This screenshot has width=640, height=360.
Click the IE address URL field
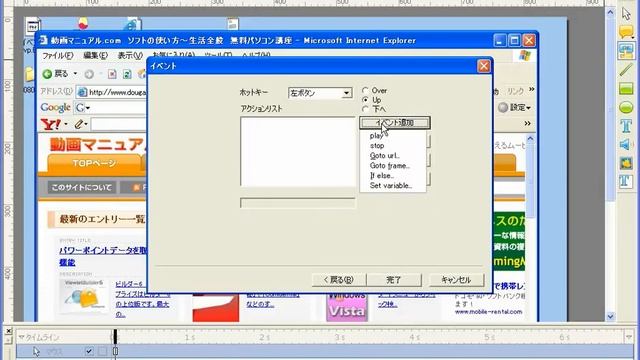click(x=111, y=92)
